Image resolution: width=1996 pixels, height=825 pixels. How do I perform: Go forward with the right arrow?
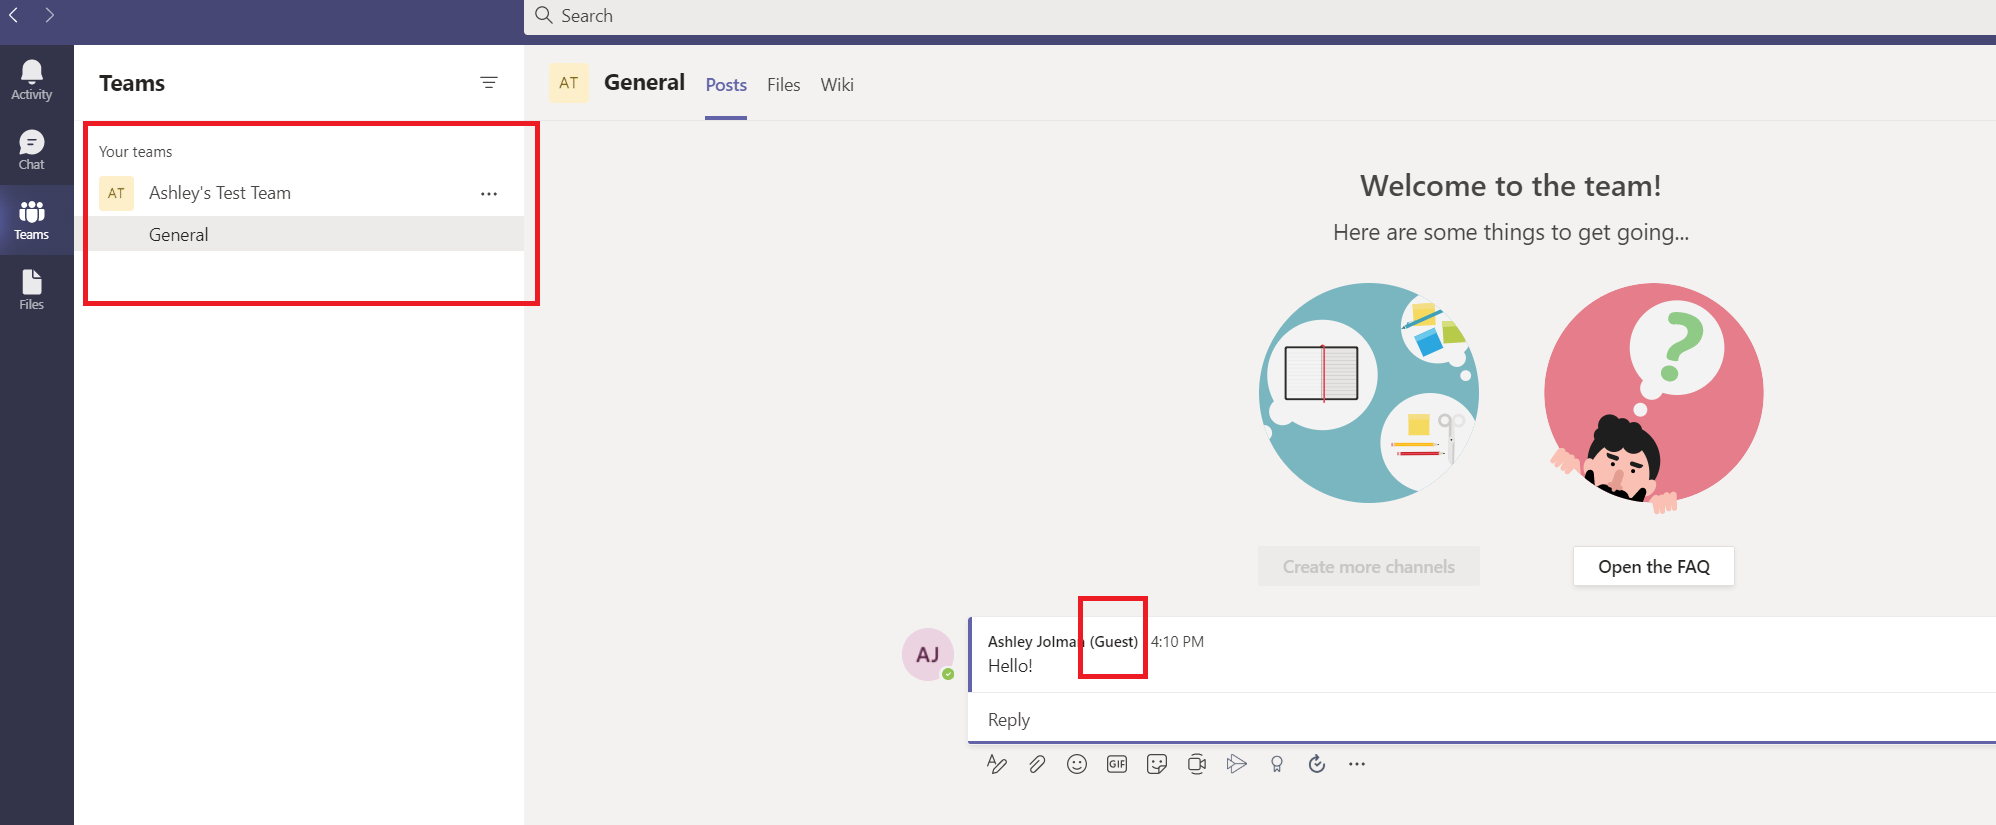(x=49, y=15)
